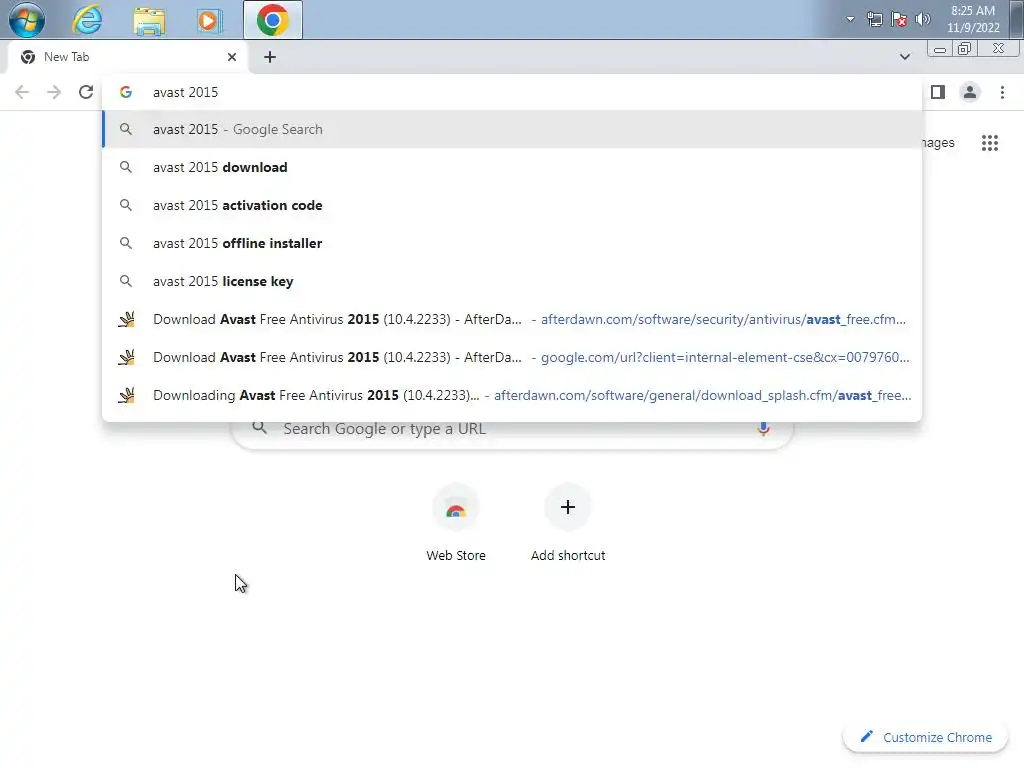
Task: Reload the page
Action: point(86,92)
